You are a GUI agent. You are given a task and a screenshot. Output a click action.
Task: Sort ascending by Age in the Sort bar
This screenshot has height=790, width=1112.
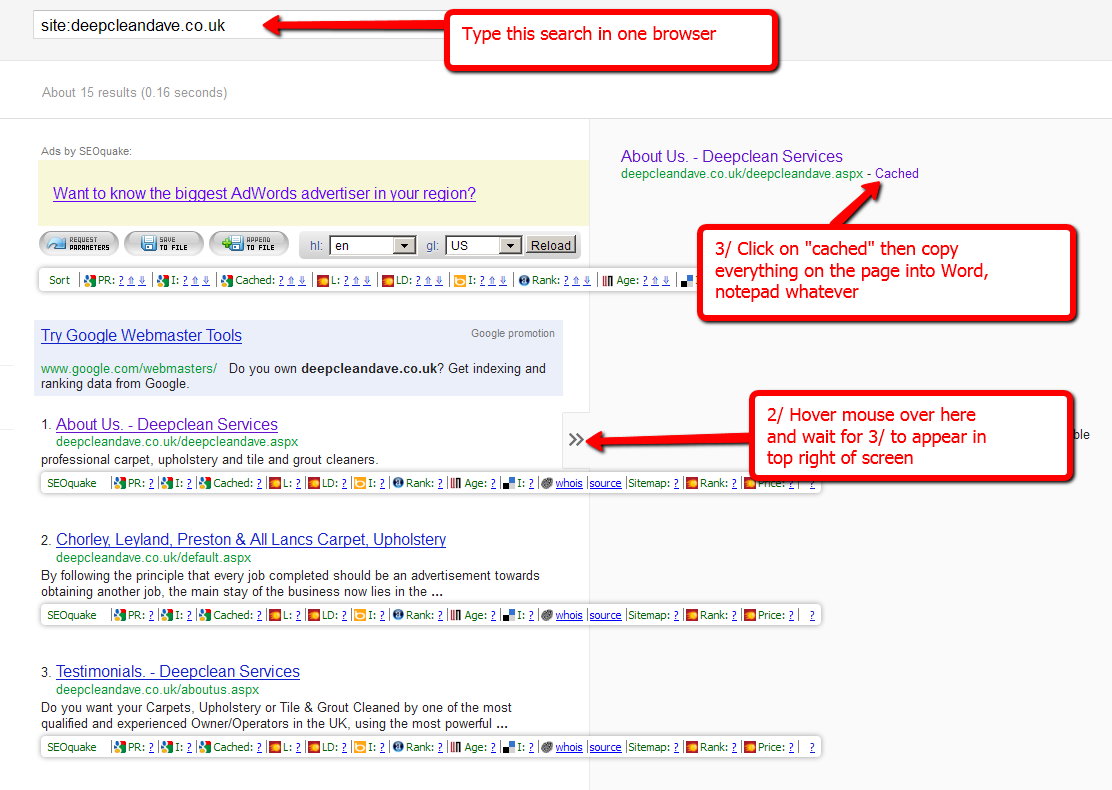pyautogui.click(x=655, y=281)
